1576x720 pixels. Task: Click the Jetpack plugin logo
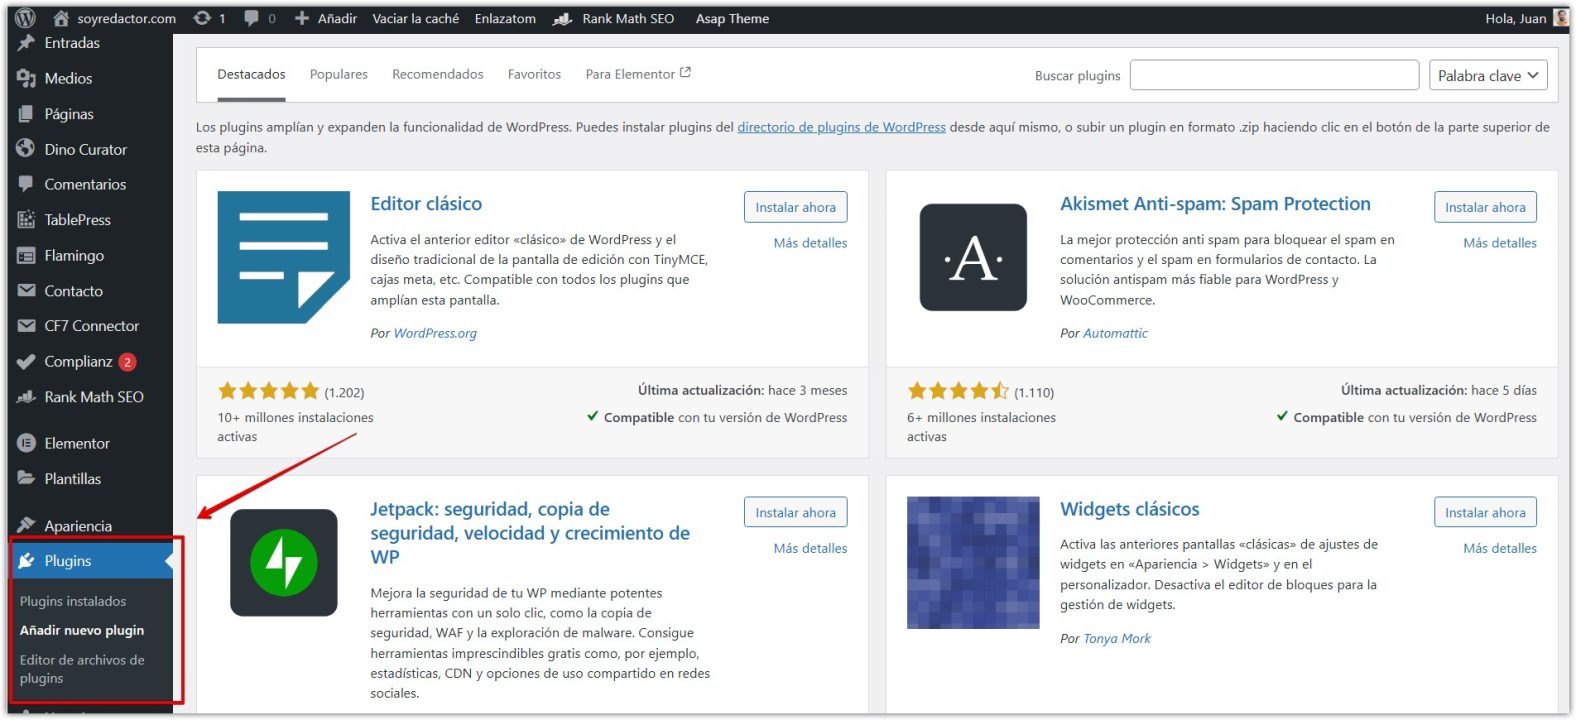(x=284, y=562)
